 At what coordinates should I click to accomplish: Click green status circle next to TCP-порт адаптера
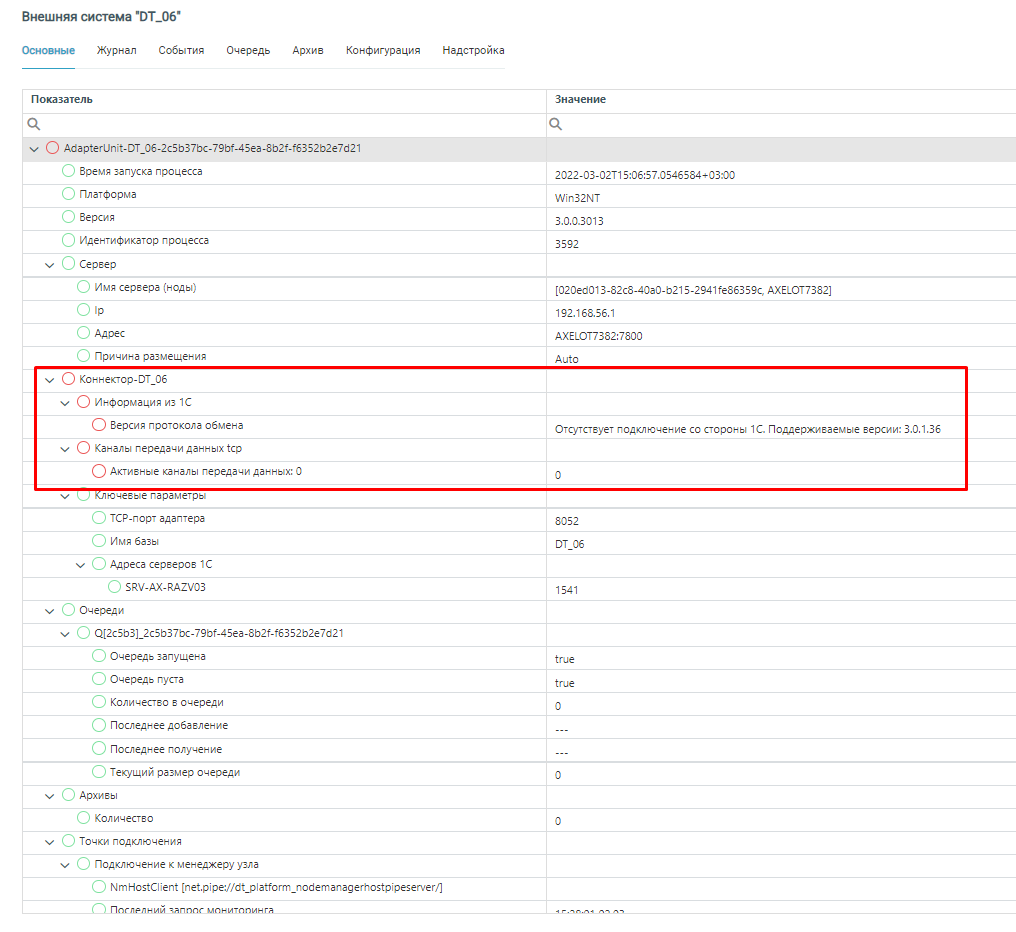(99, 518)
